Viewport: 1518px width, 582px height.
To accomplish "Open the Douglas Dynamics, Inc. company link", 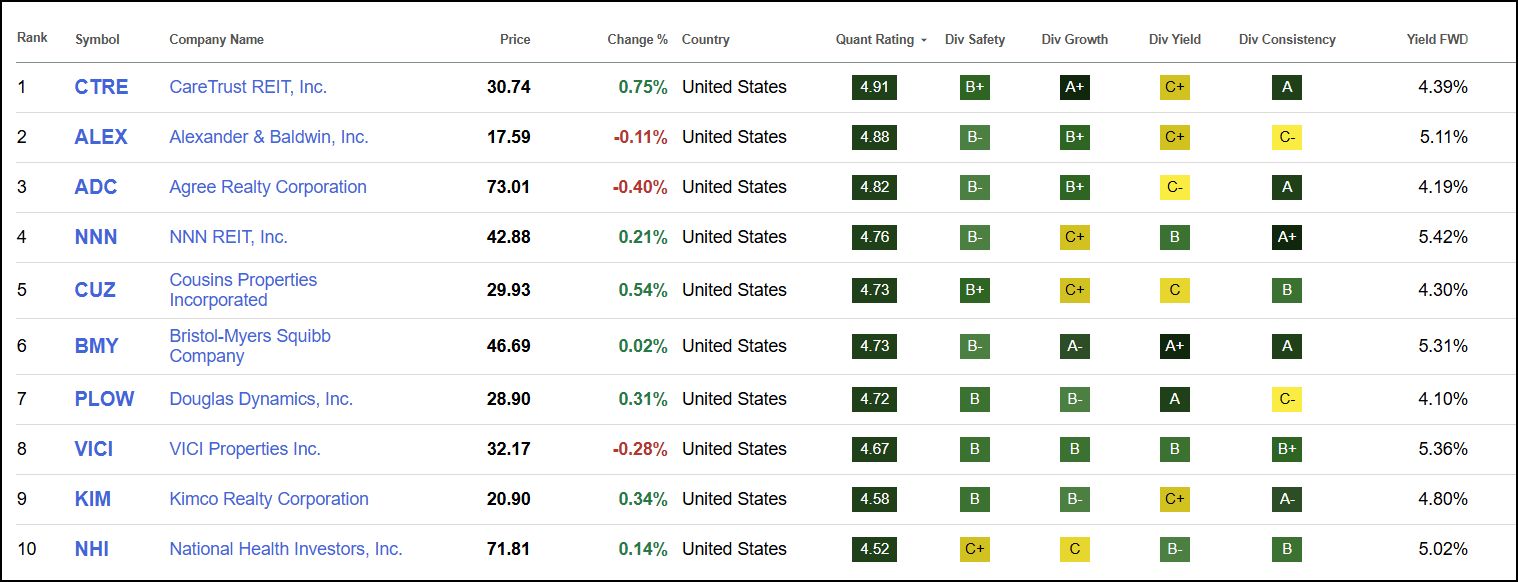I will click(260, 398).
